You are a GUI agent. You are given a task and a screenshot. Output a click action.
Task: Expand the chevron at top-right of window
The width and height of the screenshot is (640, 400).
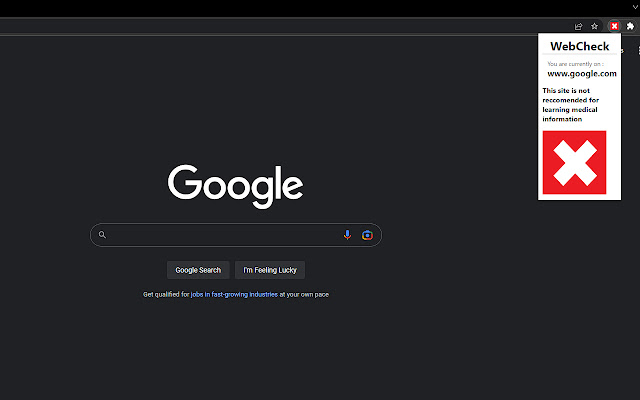click(x=636, y=7)
